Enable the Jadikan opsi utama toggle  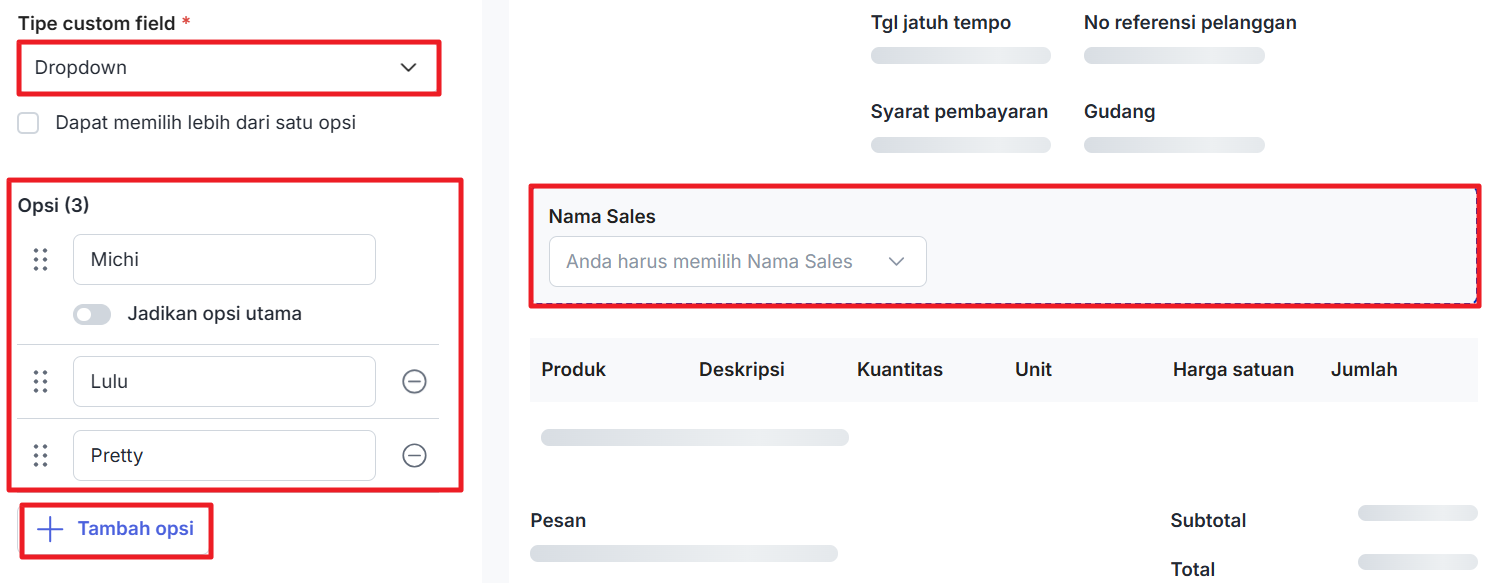[92, 314]
